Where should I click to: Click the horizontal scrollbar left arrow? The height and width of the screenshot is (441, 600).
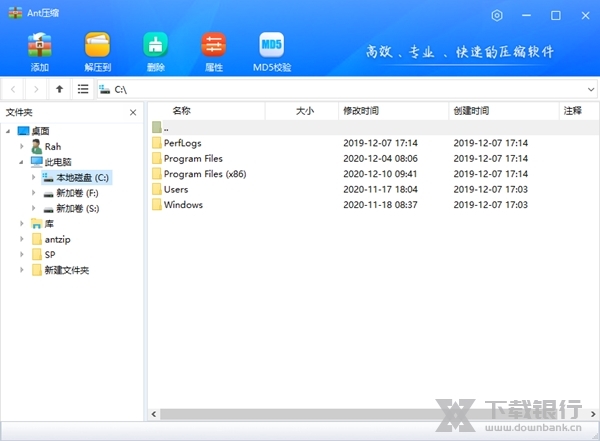pyautogui.click(x=154, y=414)
